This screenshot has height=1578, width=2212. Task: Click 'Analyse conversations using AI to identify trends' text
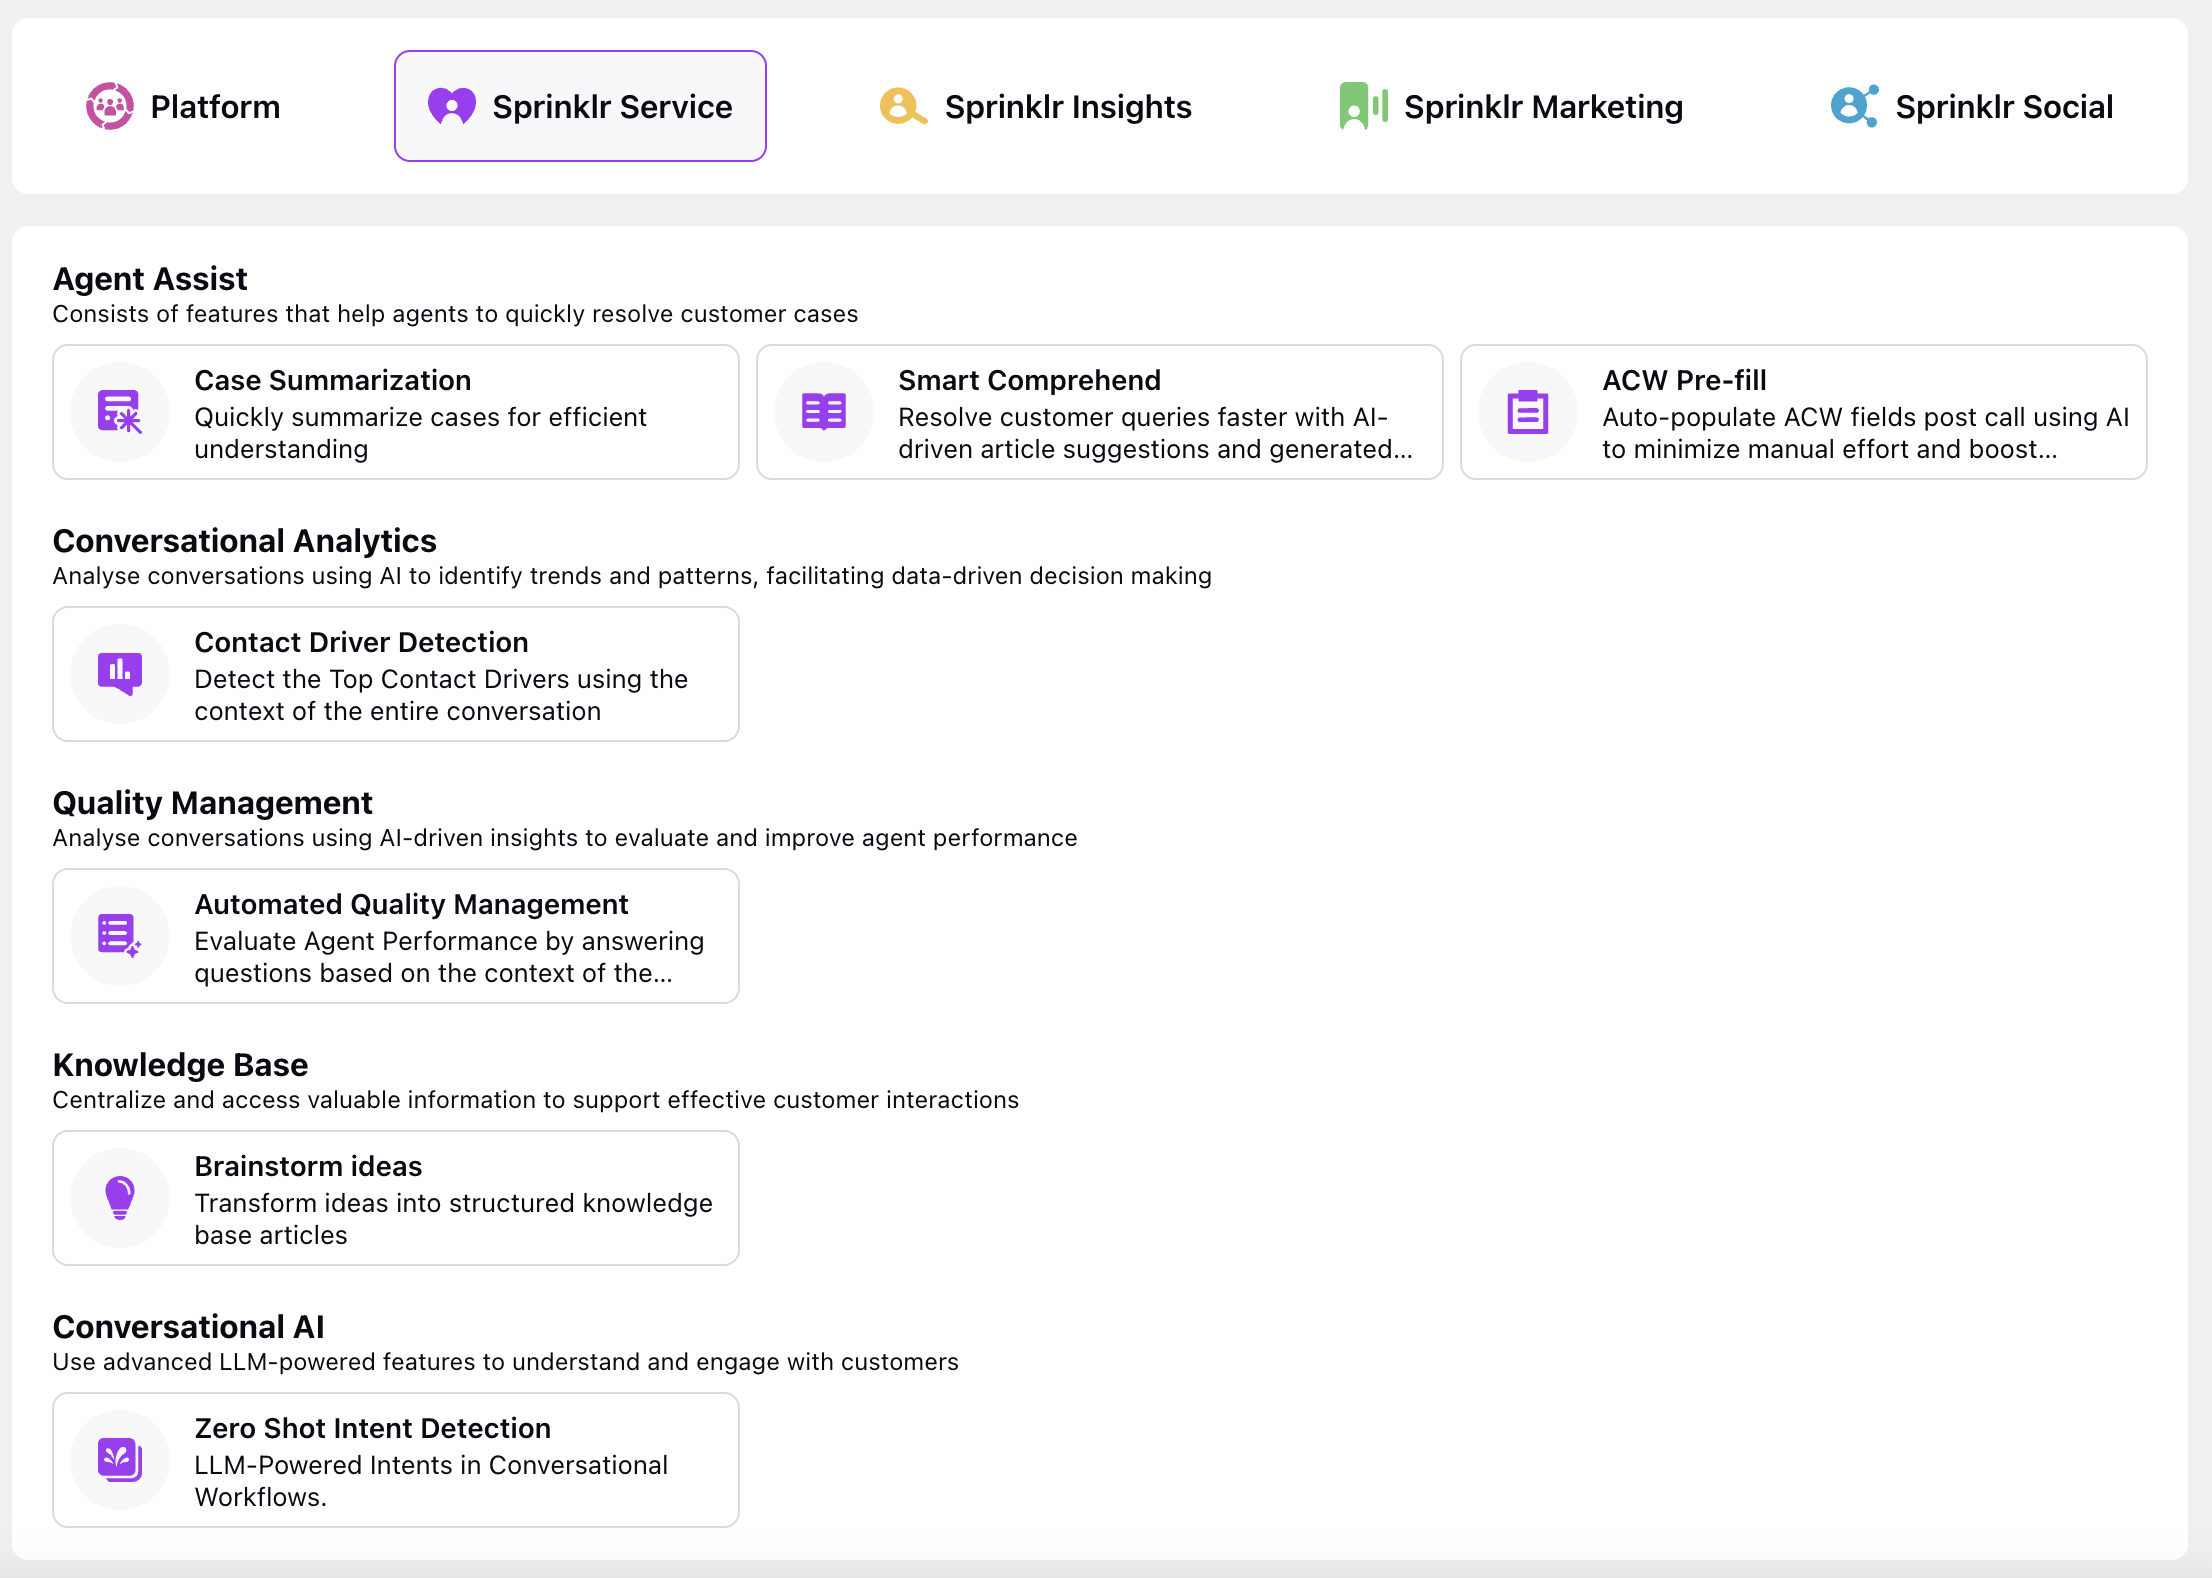632,576
